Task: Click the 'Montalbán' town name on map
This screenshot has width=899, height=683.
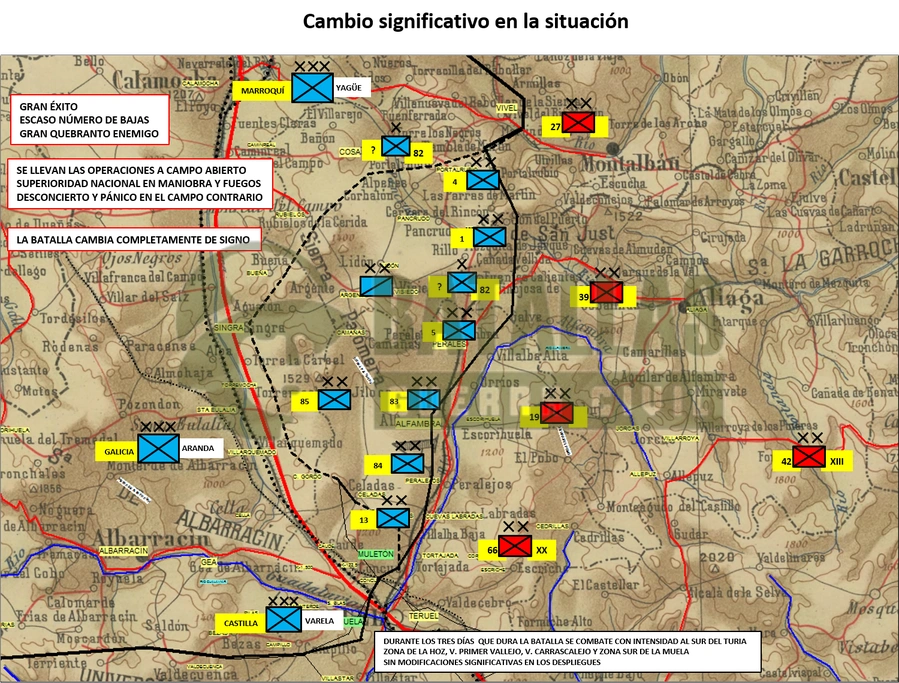Action: (630, 164)
